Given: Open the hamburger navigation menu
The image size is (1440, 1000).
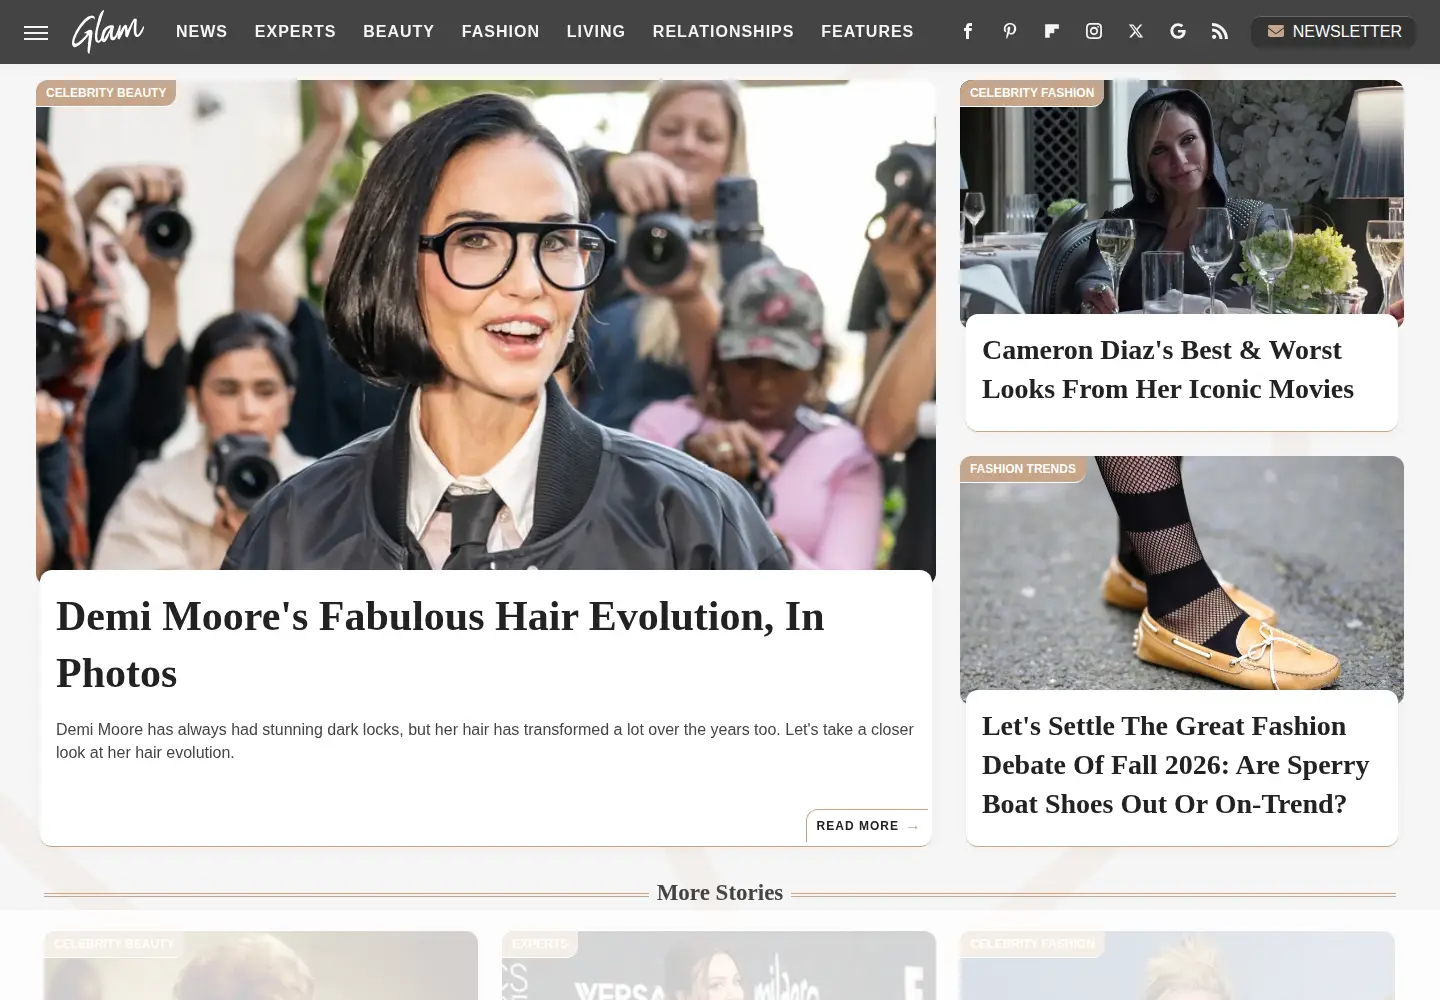Looking at the screenshot, I should click(36, 32).
